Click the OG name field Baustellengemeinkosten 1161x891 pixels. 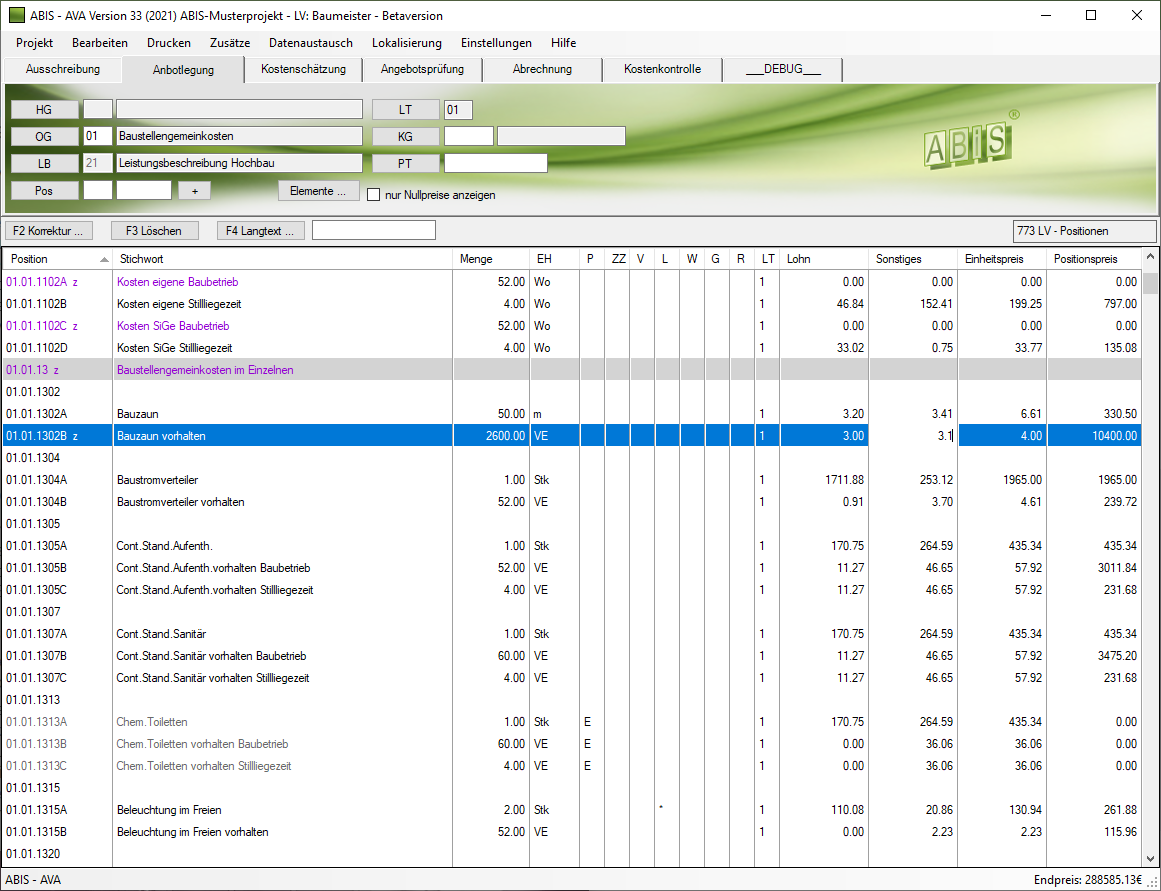pyautogui.click(x=239, y=136)
